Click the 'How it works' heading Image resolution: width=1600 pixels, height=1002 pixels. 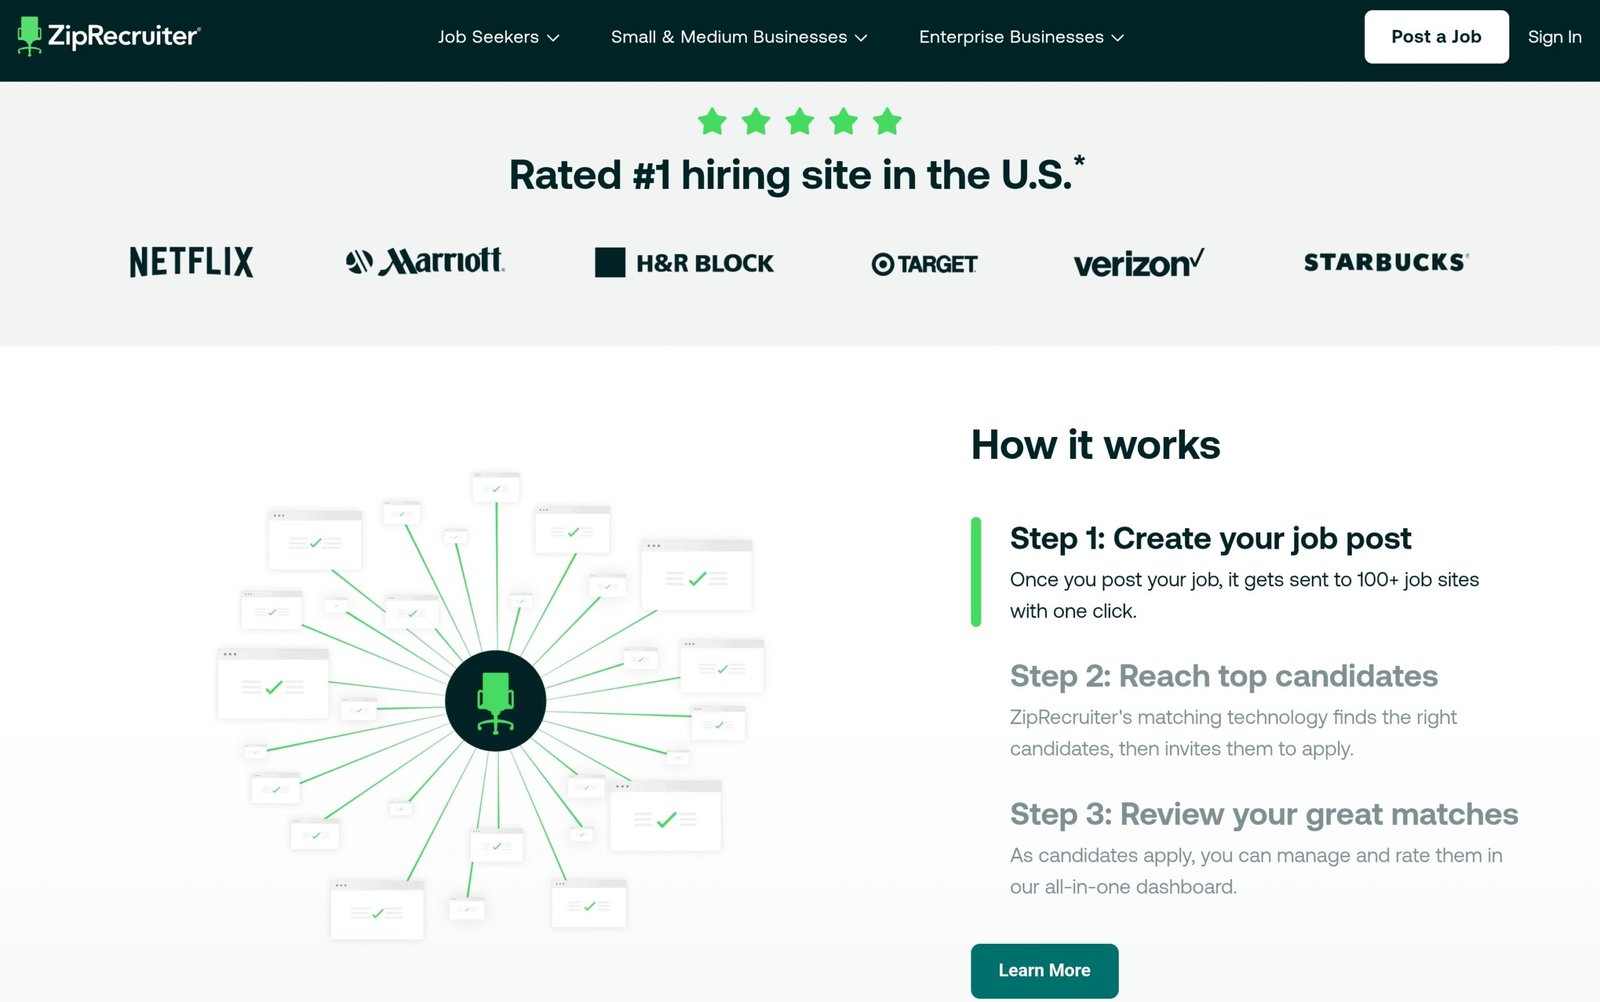coord(1095,444)
